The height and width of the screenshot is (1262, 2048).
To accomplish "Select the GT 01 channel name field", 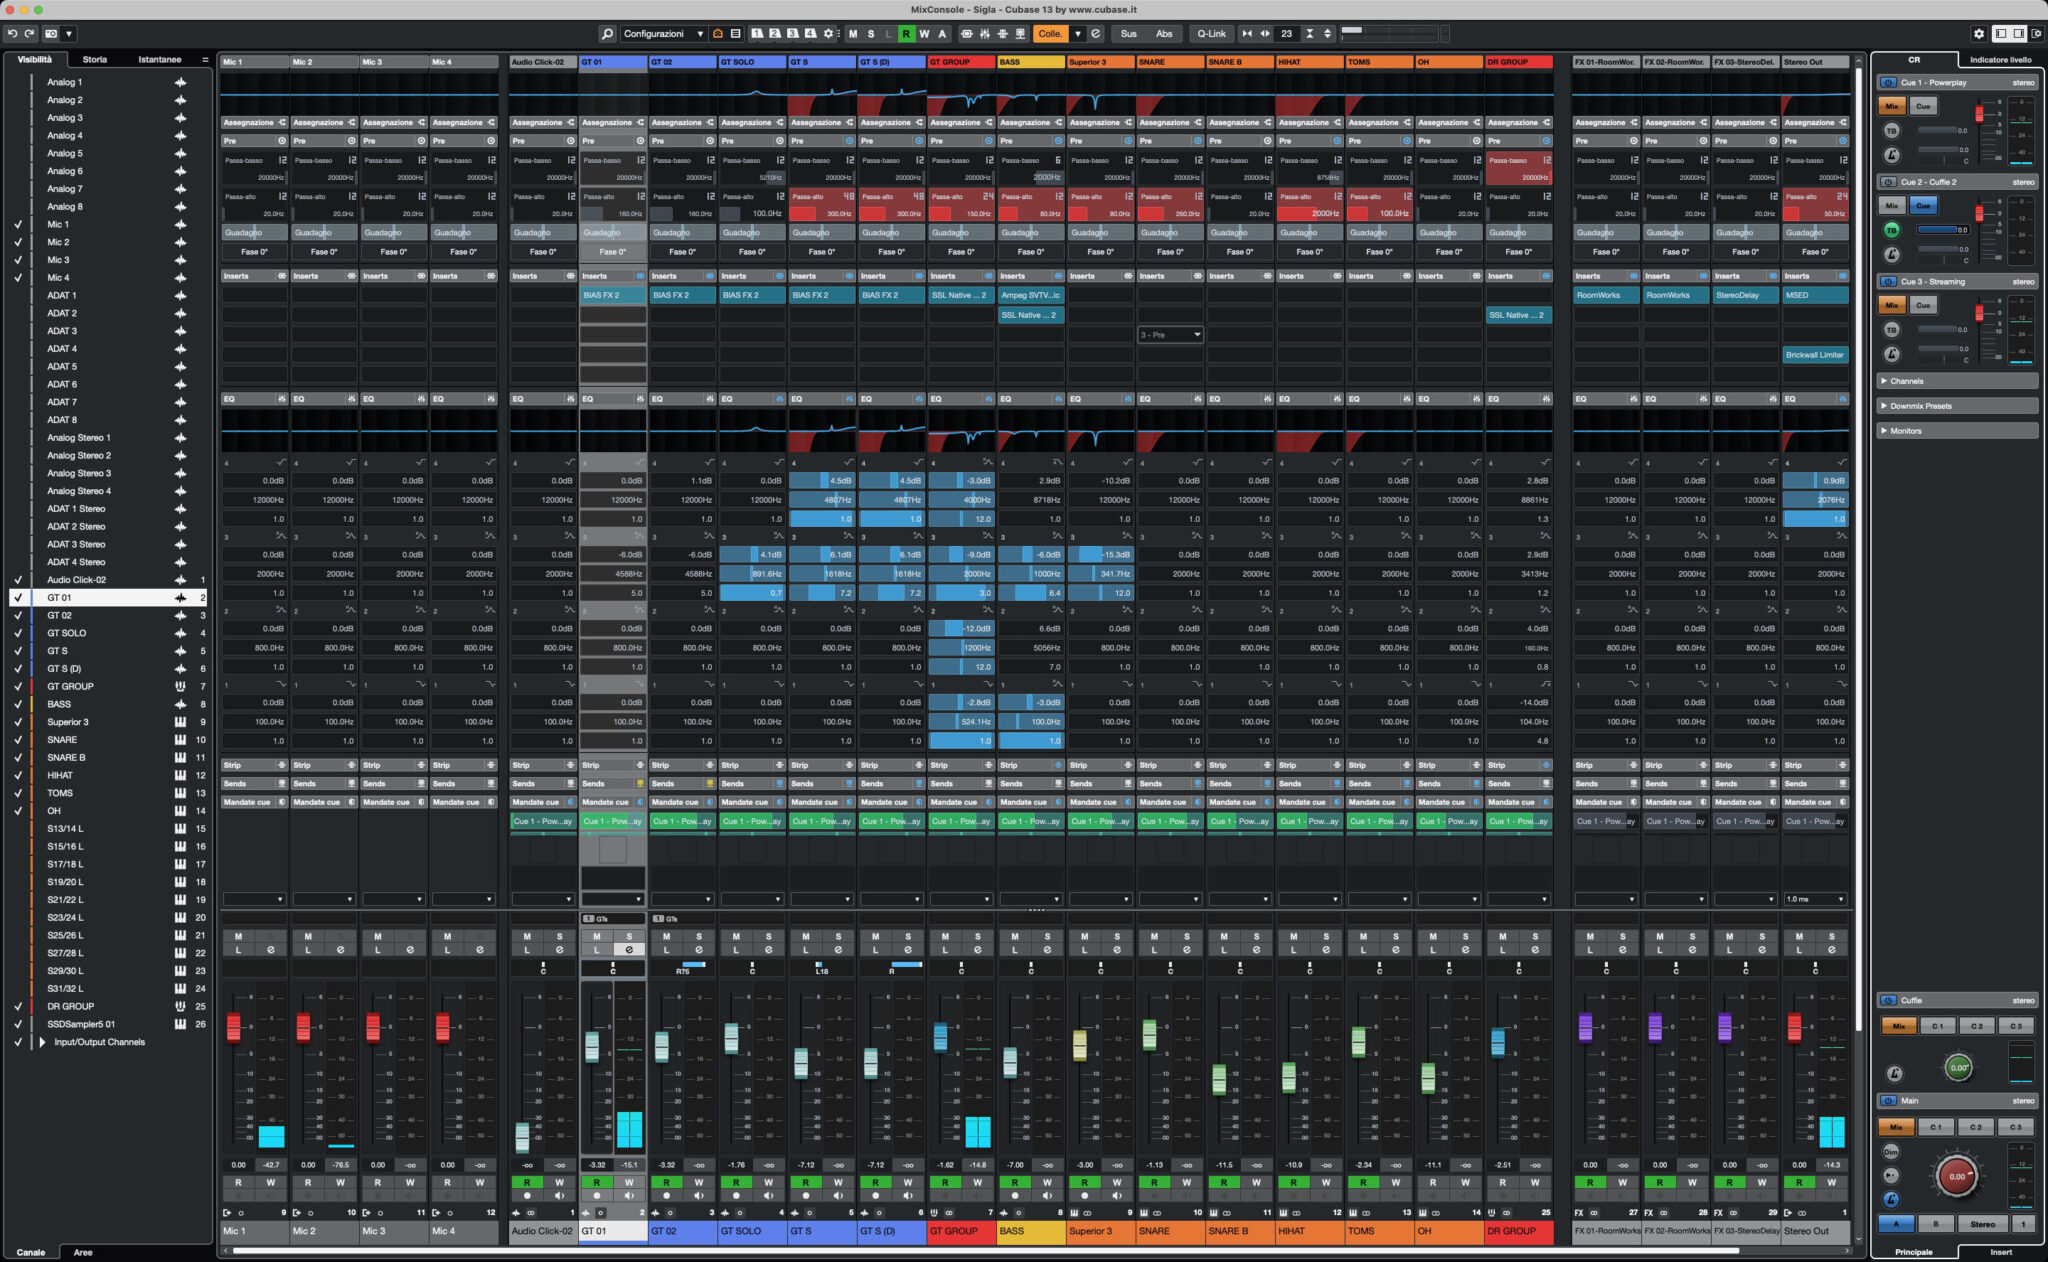I will tap(613, 1231).
